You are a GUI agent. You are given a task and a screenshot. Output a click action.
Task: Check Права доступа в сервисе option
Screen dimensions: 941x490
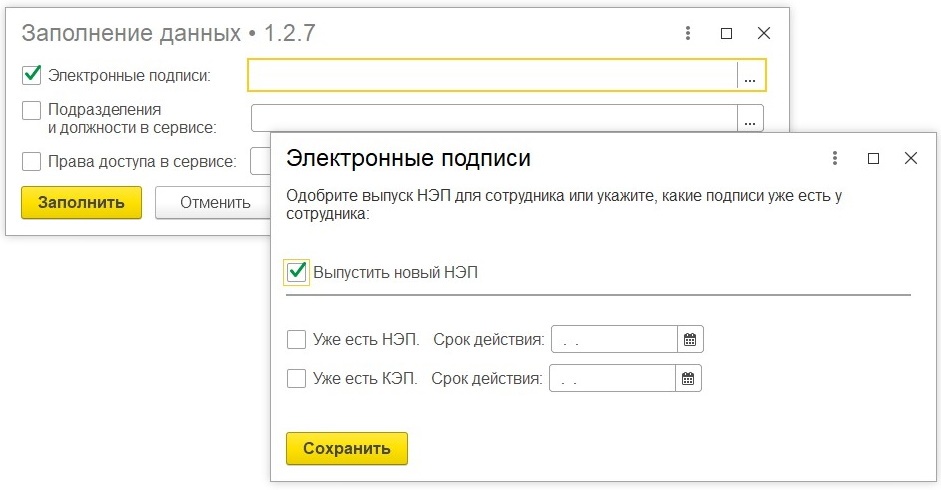pos(31,162)
